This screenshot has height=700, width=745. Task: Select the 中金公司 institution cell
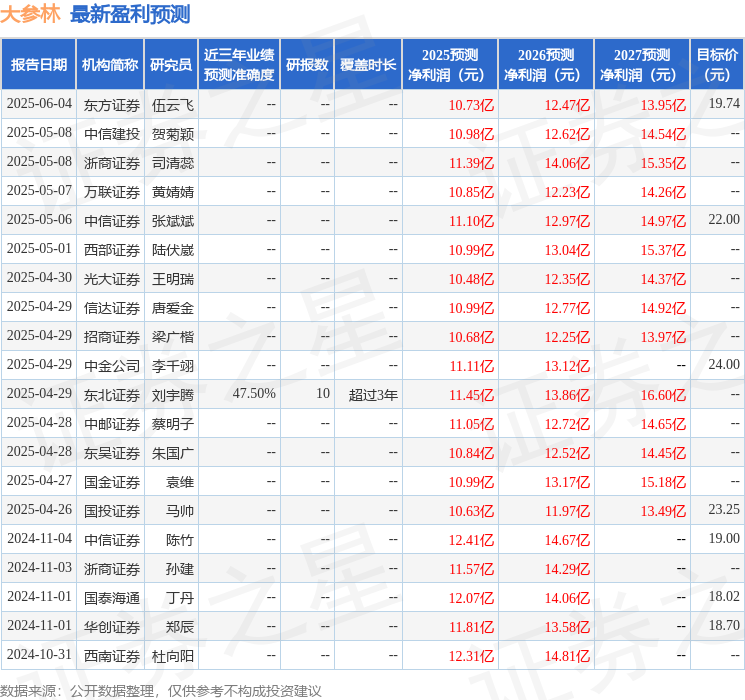tap(112, 366)
